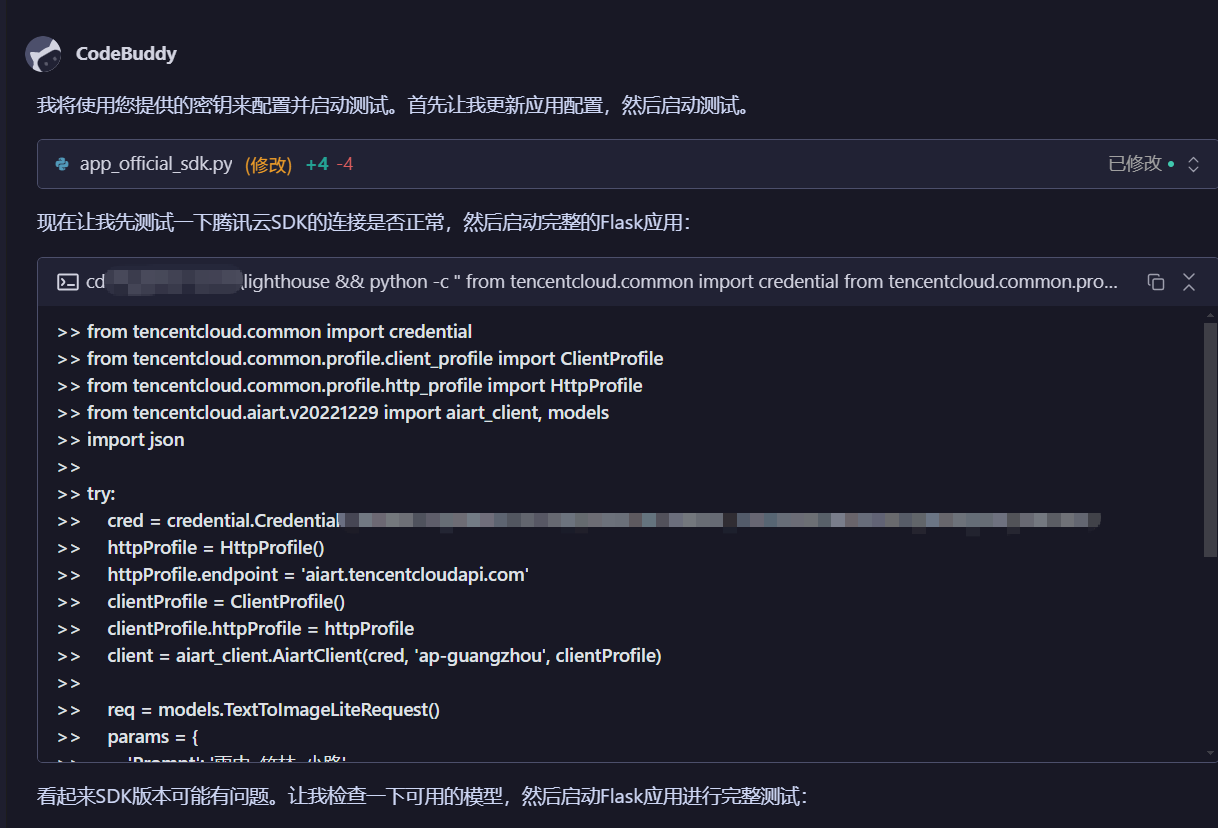The image size is (1218, 828).
Task: Click the message about SDK版本可能有问题
Action: 420,797
